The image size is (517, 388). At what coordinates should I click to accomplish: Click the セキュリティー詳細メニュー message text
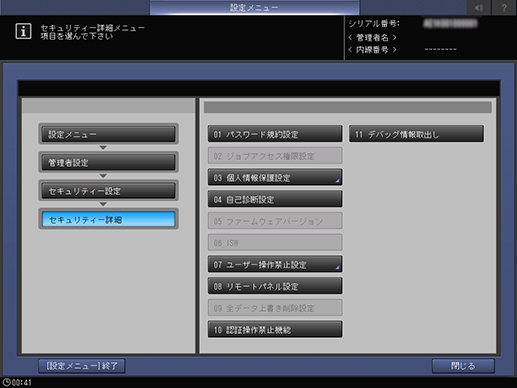pos(93,28)
